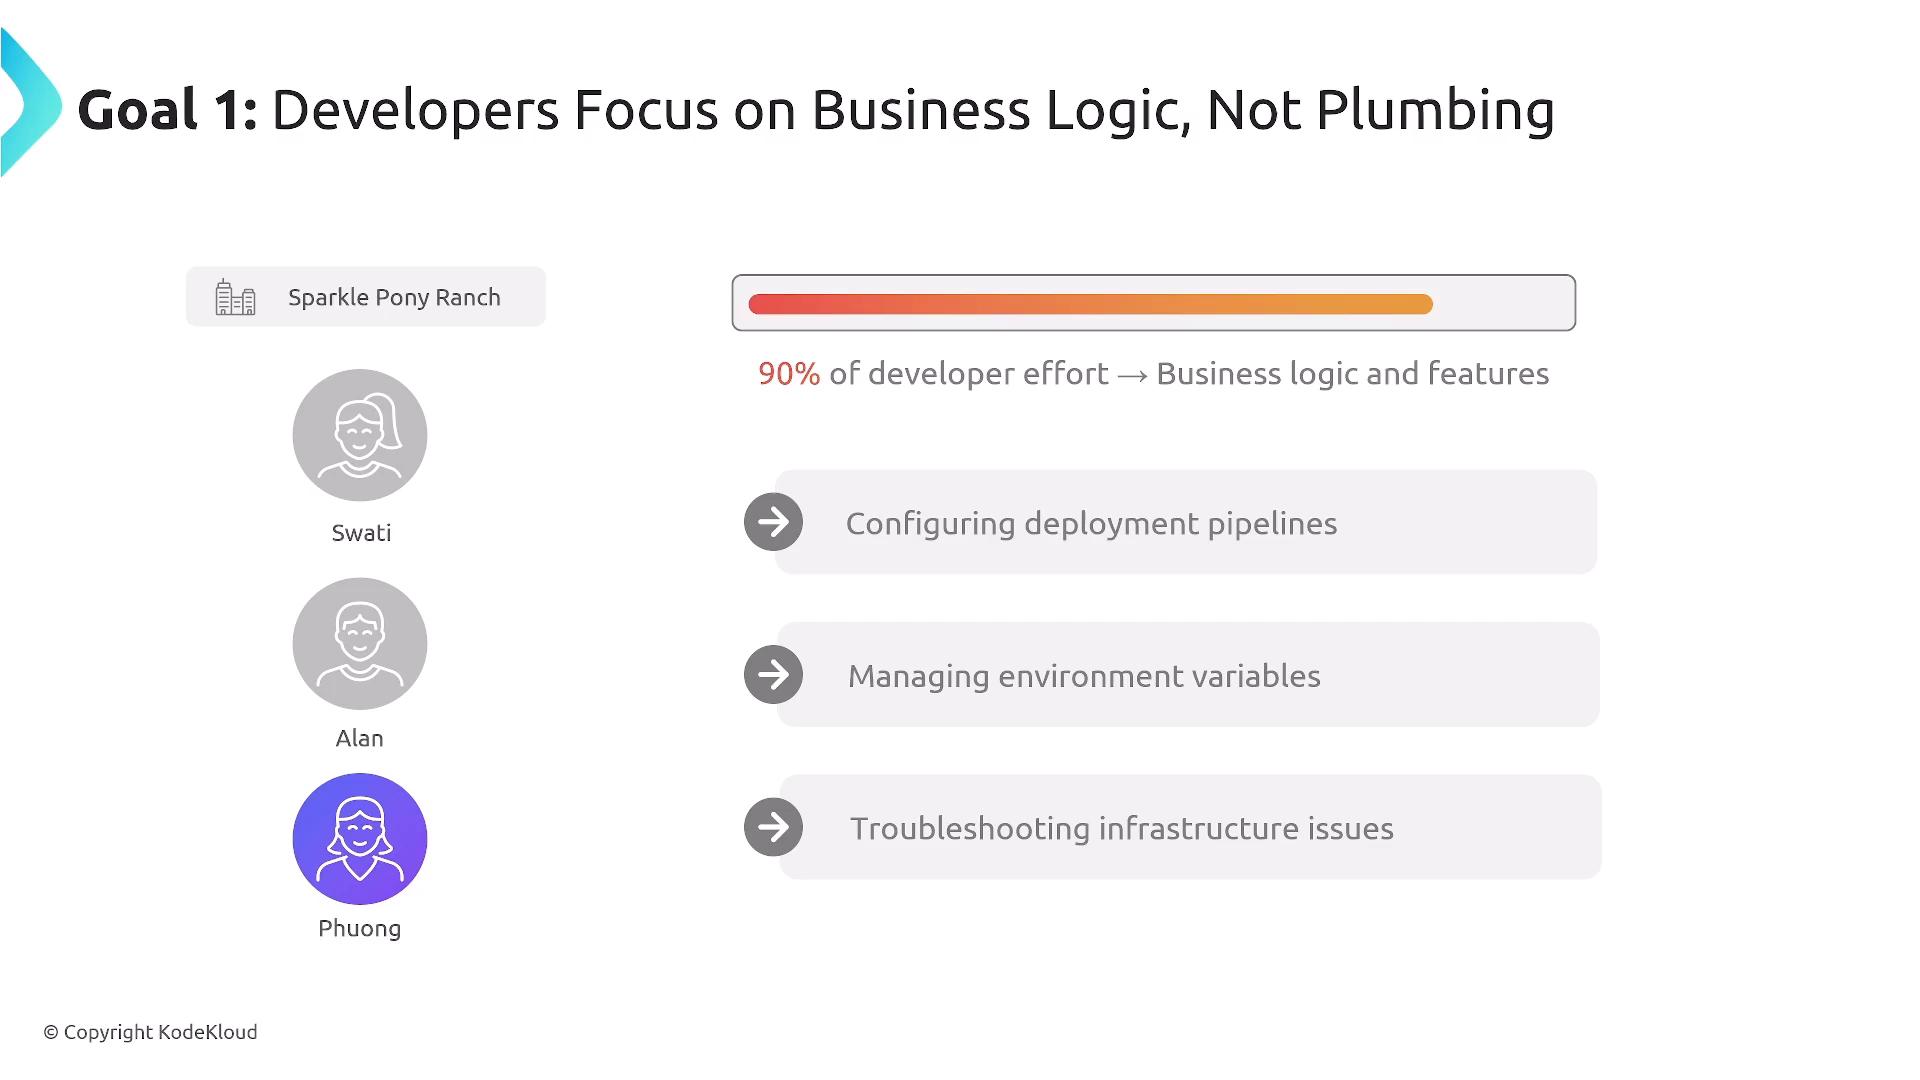Screen dimensions: 1920x1080
Task: Click the Phuong name label
Action: [359, 928]
